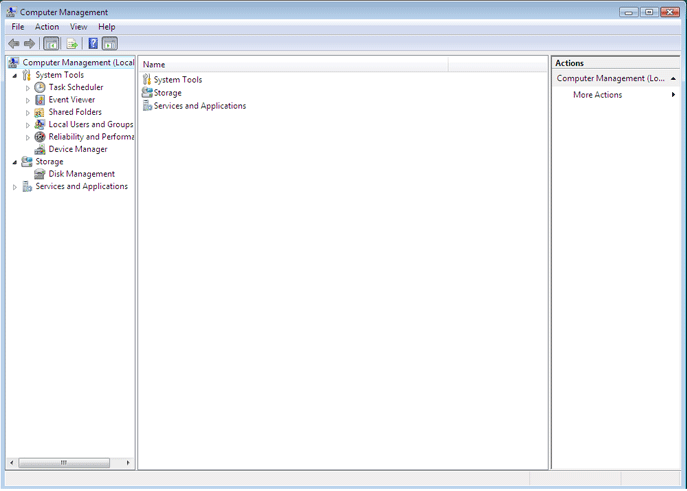This screenshot has height=491, width=687.
Task: Select Disk Management in the tree
Action: [x=81, y=174]
